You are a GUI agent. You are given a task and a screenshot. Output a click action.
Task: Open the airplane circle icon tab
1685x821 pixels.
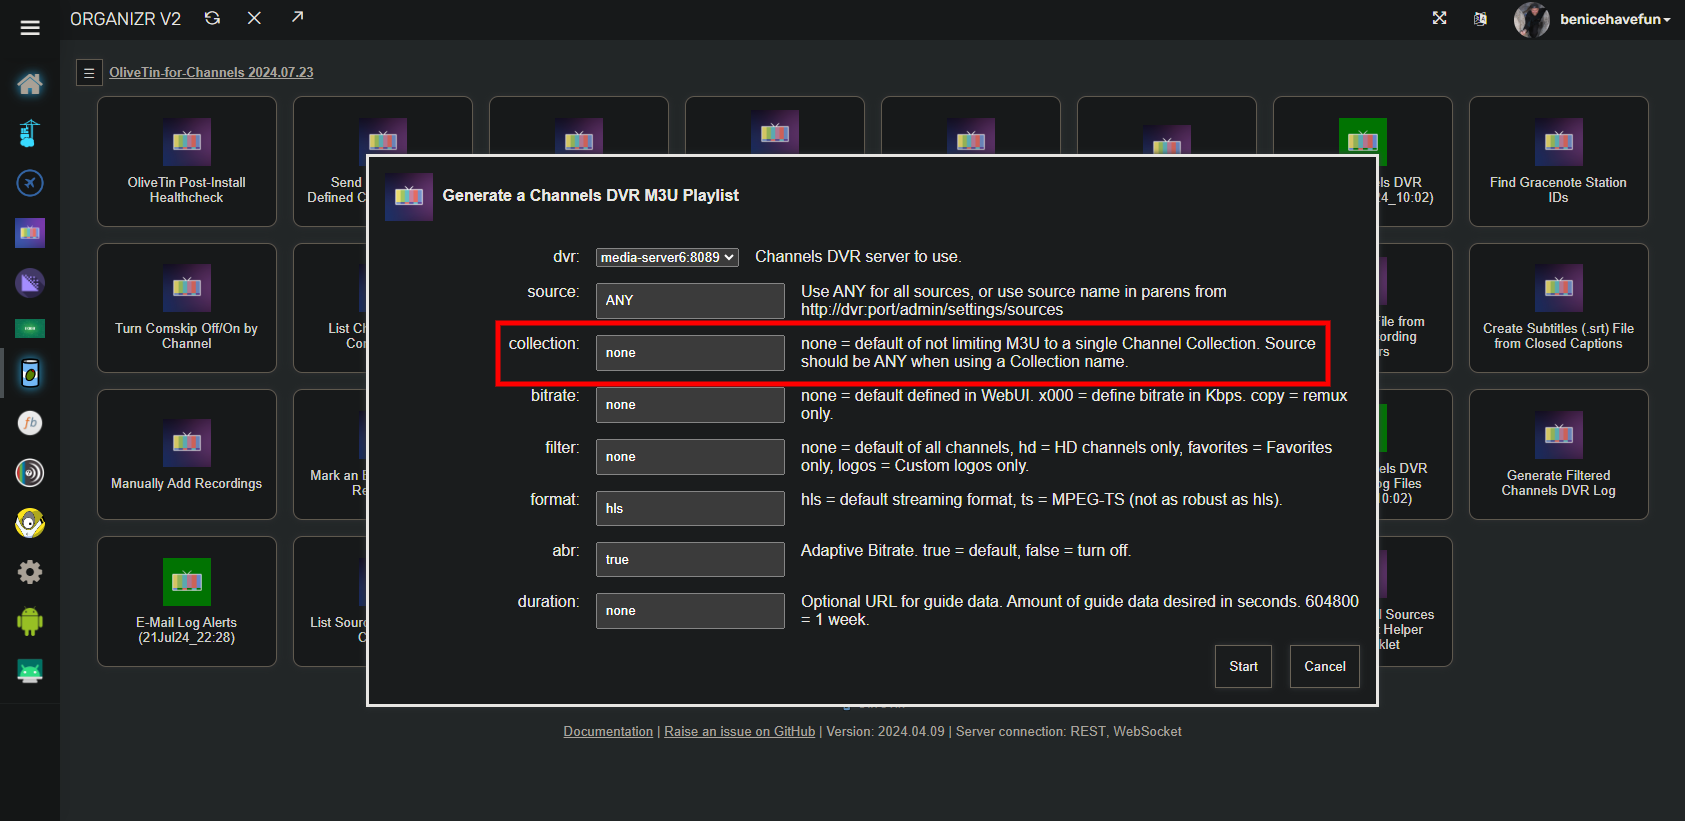30,183
